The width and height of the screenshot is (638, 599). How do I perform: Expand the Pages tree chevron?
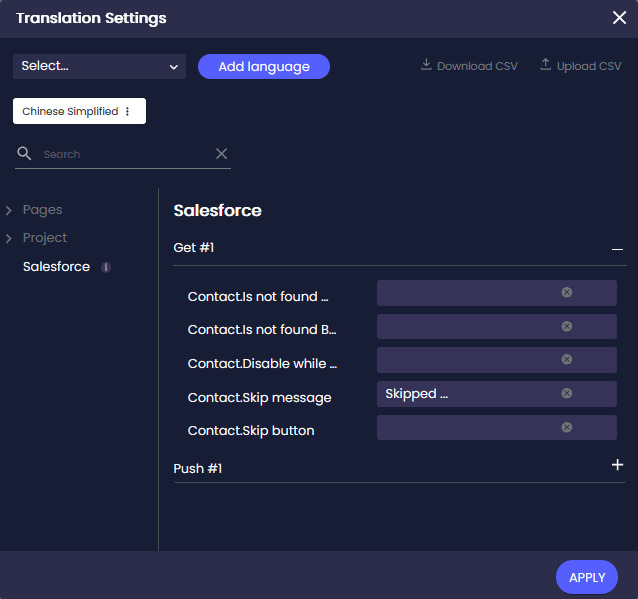tap(9, 210)
